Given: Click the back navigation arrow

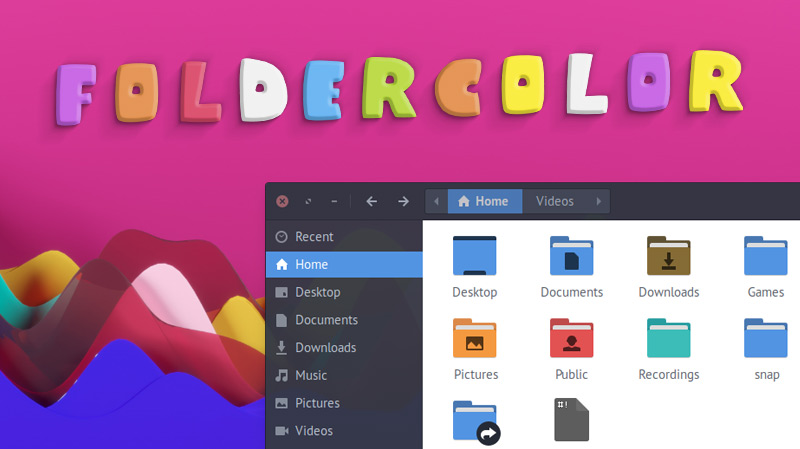Looking at the screenshot, I should click(372, 201).
